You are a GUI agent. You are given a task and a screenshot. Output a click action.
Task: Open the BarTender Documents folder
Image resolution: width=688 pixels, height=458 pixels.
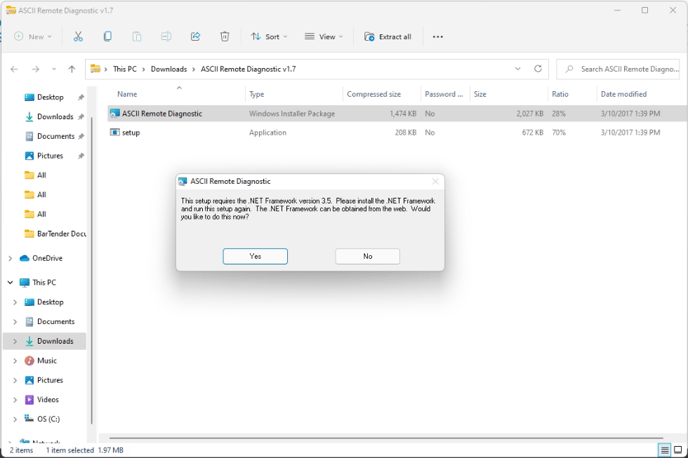point(55,234)
